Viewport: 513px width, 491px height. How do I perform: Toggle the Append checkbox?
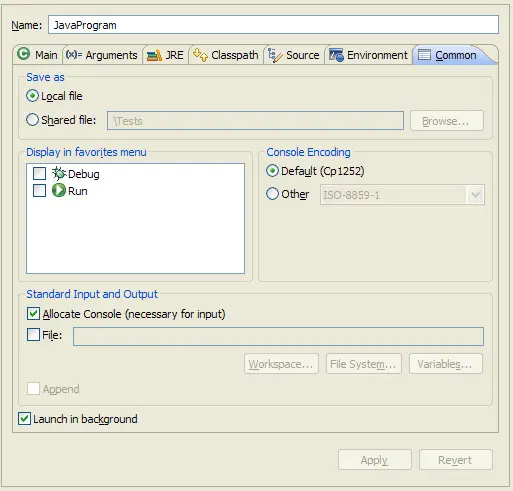33,389
